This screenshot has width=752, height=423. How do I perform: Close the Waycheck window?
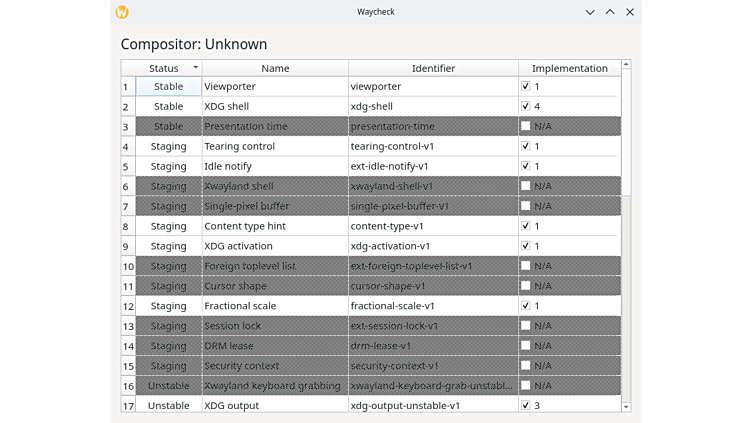629,12
